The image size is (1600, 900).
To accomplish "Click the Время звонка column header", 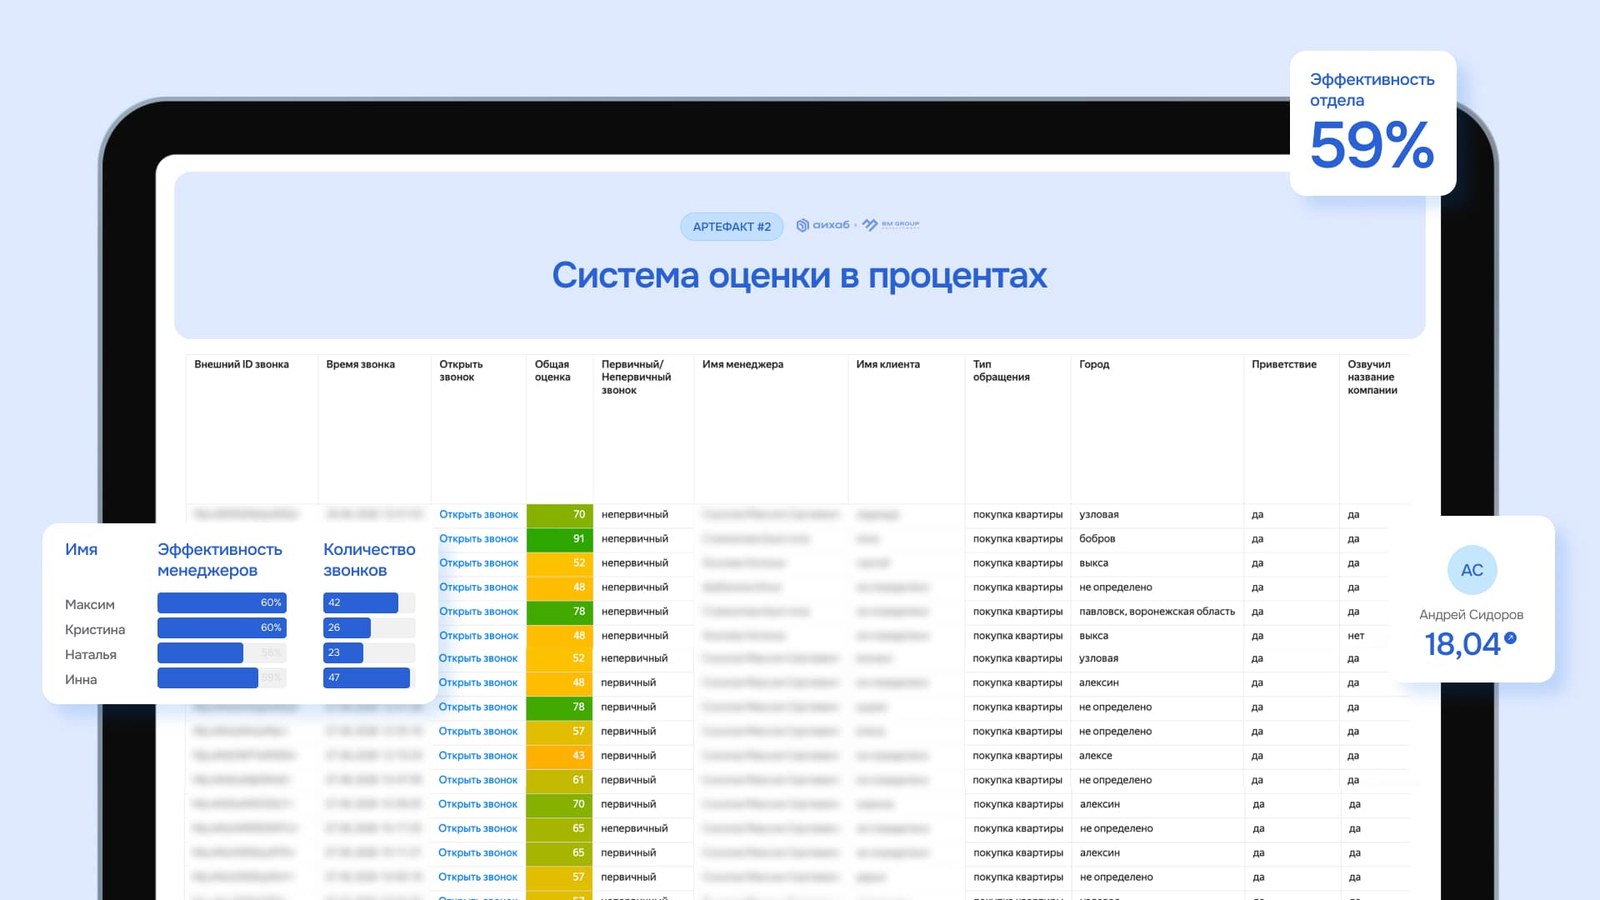I will tap(360, 365).
